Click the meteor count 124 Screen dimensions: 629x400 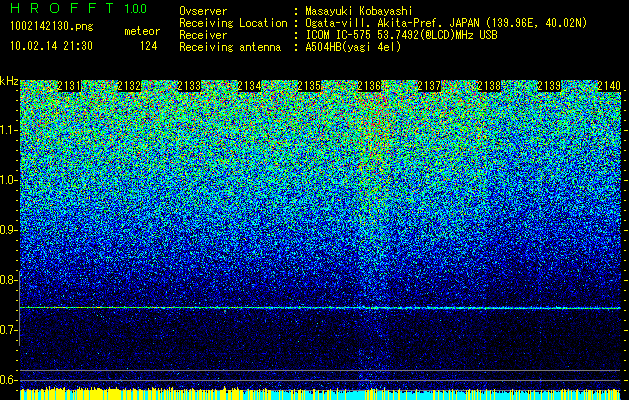click(148, 46)
